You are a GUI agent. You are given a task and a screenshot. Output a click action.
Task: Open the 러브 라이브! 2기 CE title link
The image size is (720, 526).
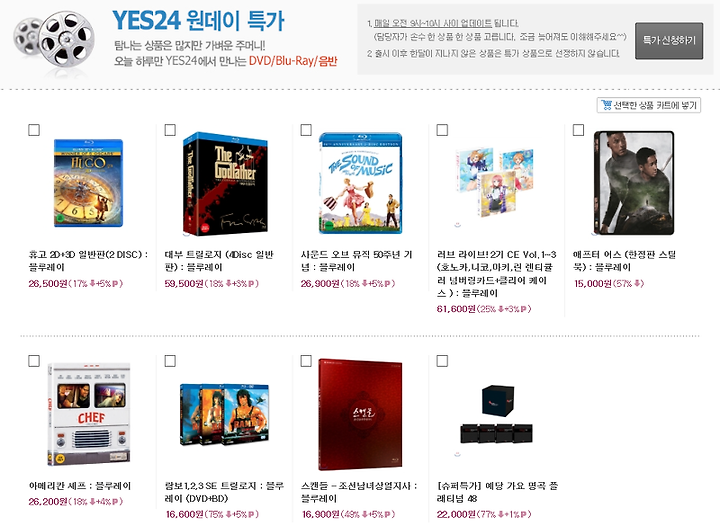(x=496, y=274)
